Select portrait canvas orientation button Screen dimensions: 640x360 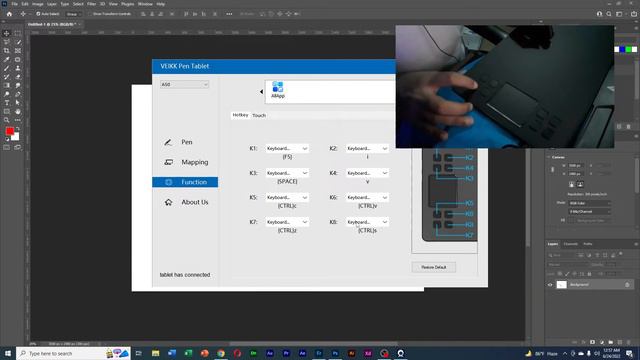click(x=571, y=184)
